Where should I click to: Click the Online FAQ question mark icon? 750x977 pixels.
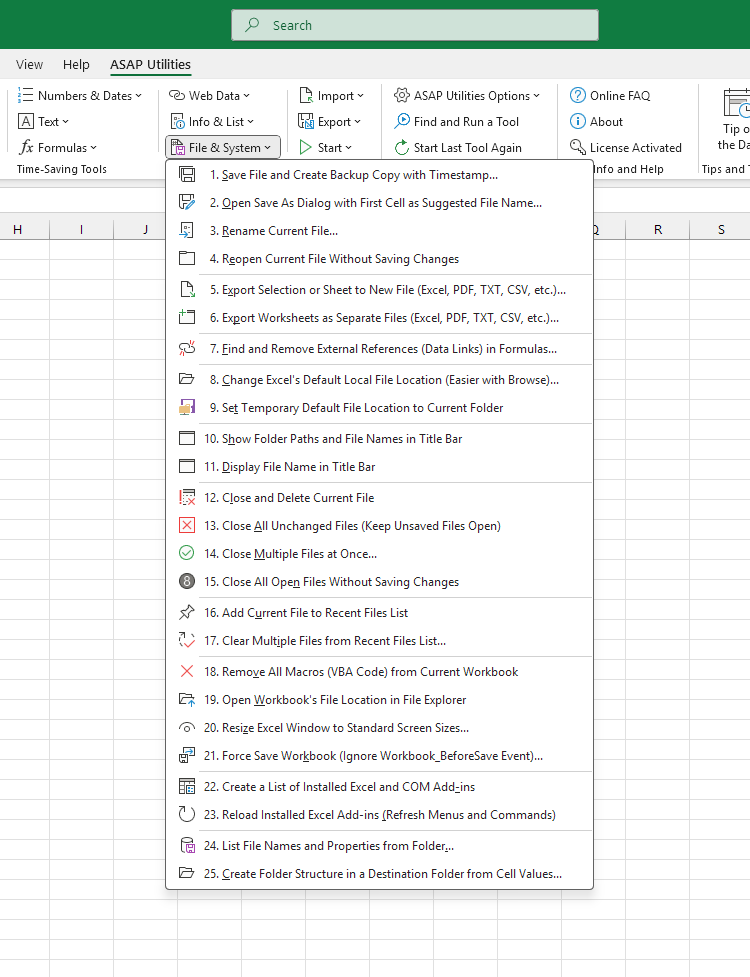(578, 96)
